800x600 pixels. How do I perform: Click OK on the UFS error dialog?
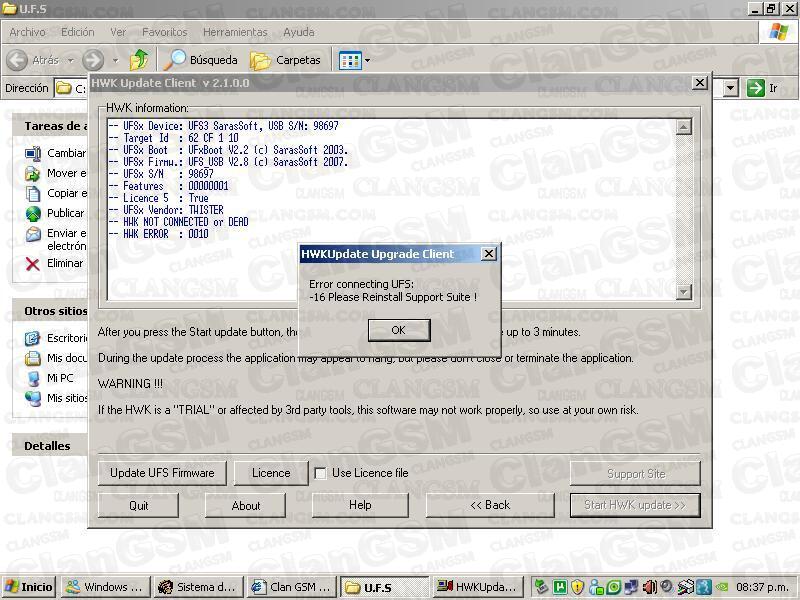pos(398,330)
